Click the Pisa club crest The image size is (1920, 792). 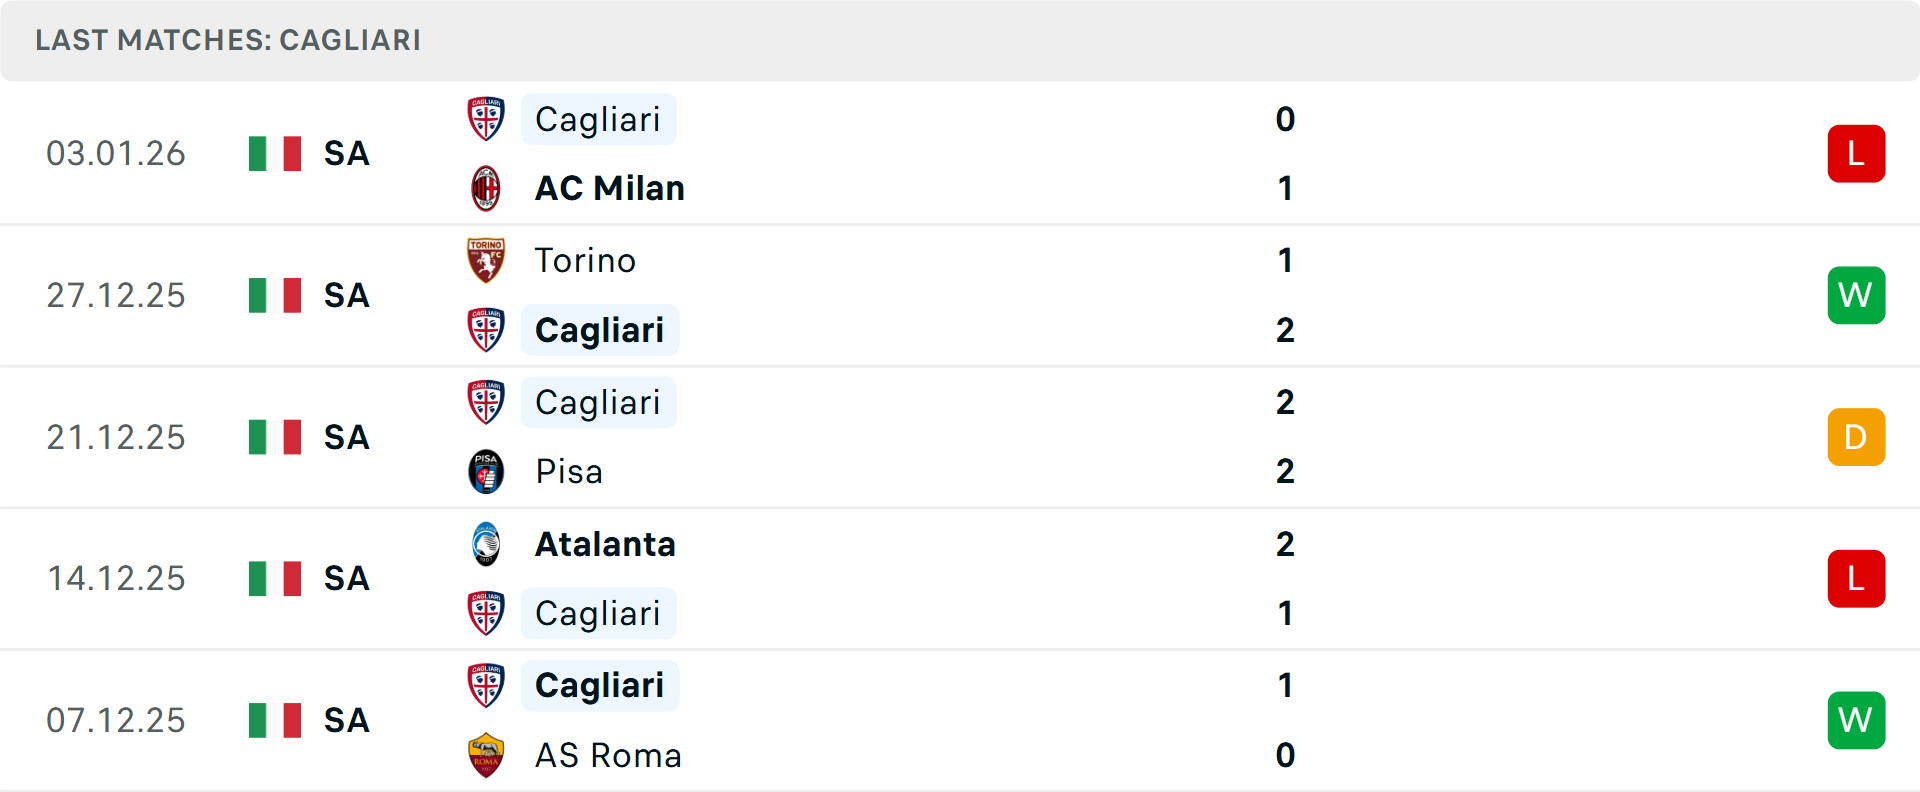point(486,471)
